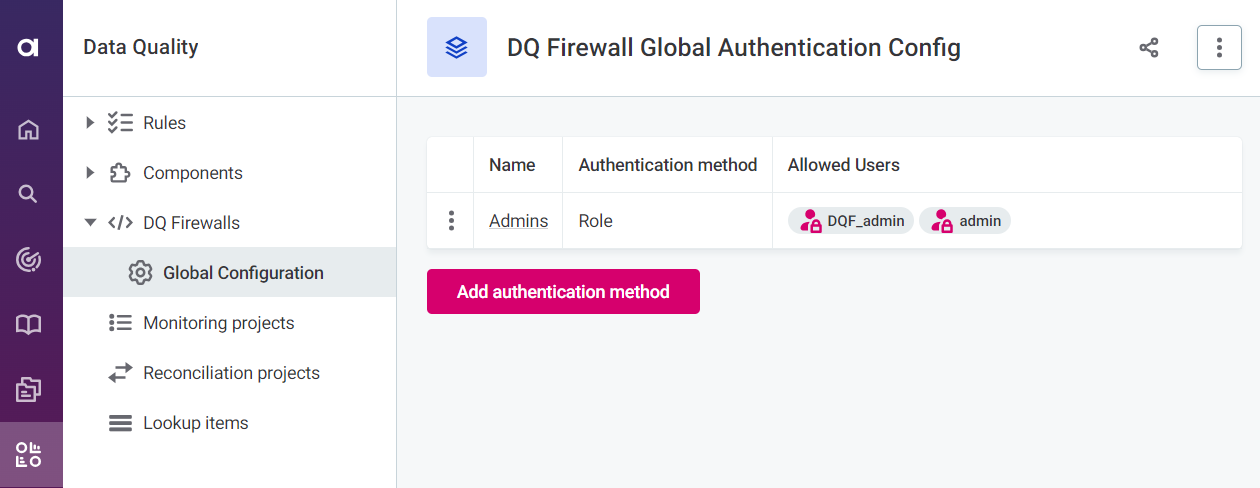Click the DQF_admin role chip
1260x488 pixels.
pyautogui.click(x=851, y=221)
